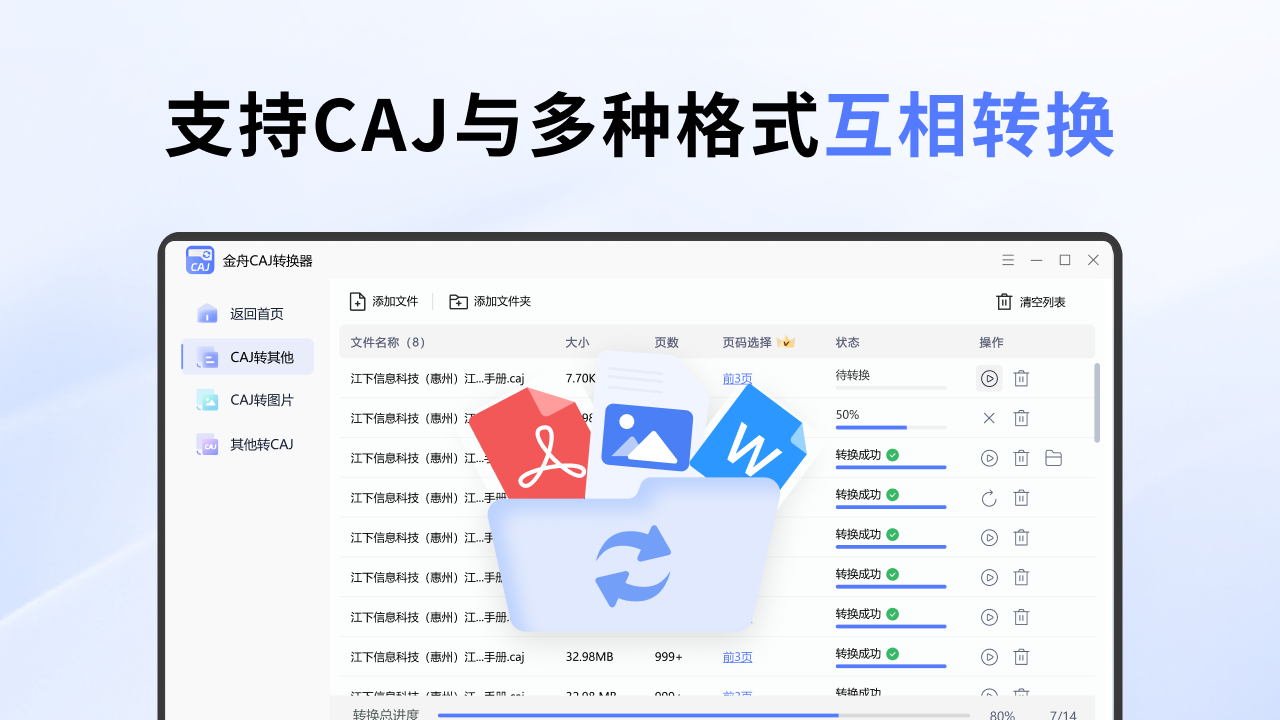Click the 金舟CAJ转换器 app logo
Screen dimensions: 1280x720
tap(200, 259)
